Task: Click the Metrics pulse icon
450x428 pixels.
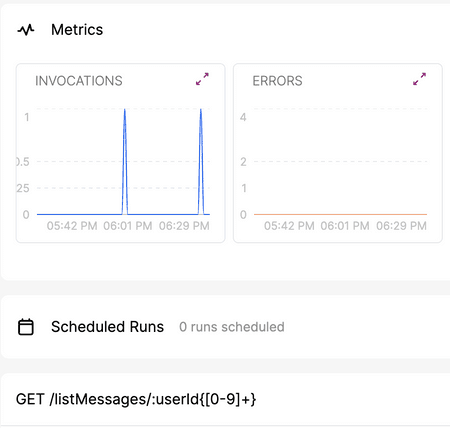Action: click(x=26, y=30)
